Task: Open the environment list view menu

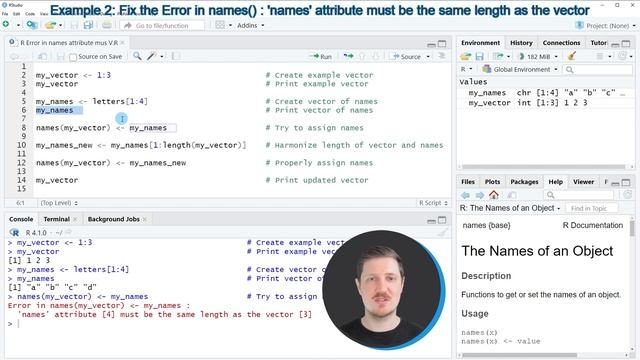Action: (603, 56)
